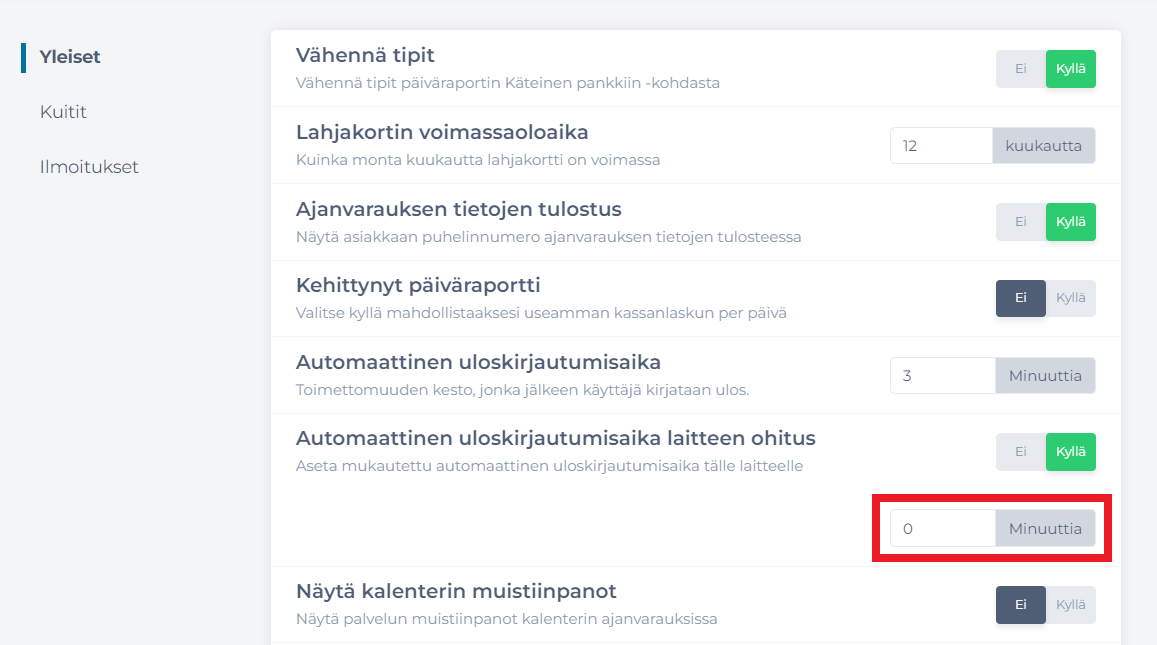Viewport: 1157px width, 645px height.
Task: Click the kuukautta unit label
Action: click(1044, 145)
